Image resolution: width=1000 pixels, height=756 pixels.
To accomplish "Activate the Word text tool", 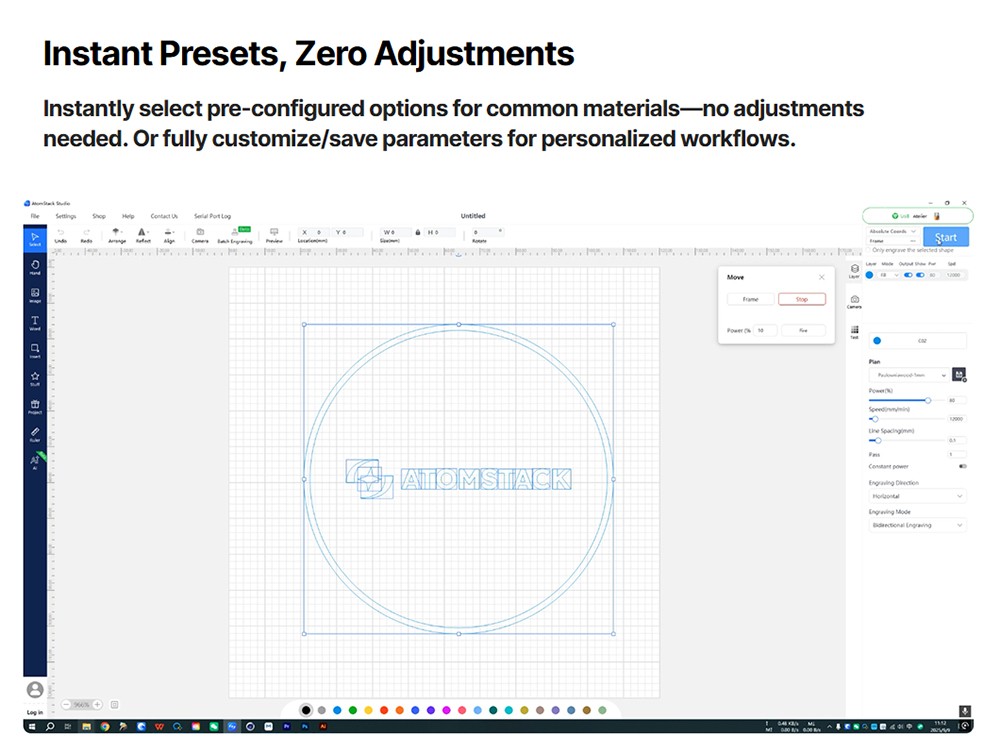I will coord(35,322).
